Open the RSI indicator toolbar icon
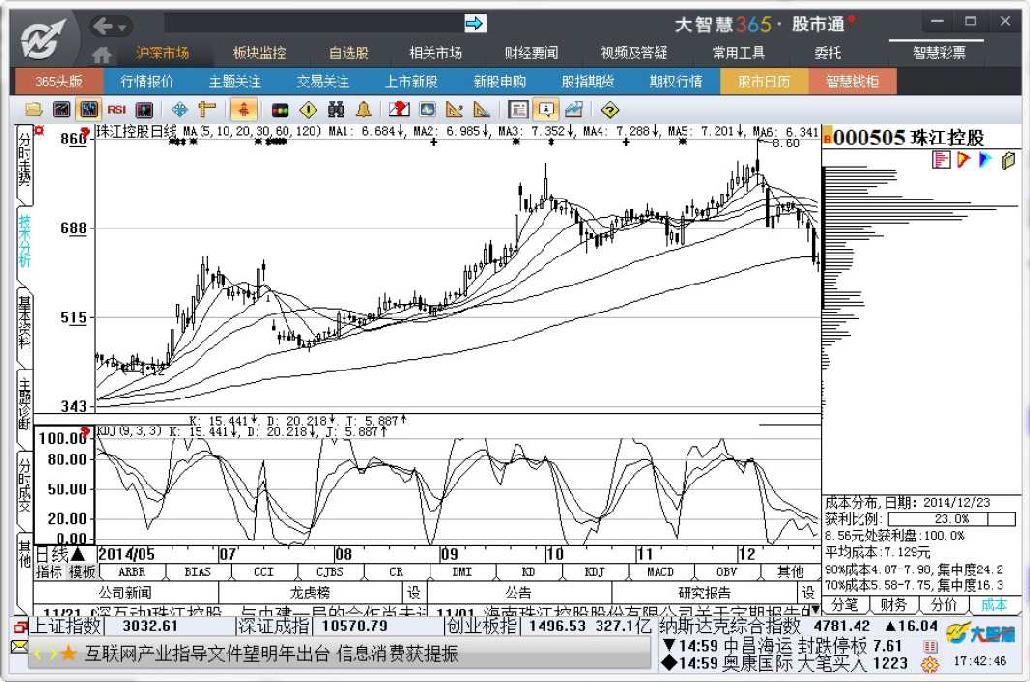The height and width of the screenshot is (682, 1030). [116, 110]
